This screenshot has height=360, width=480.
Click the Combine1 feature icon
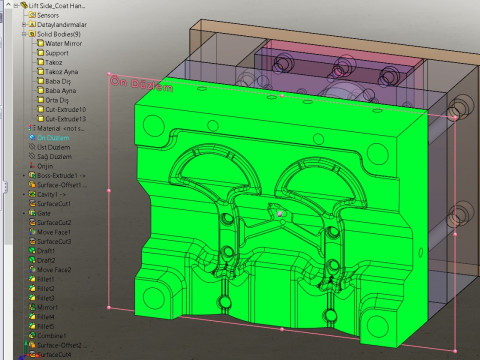[32, 335]
